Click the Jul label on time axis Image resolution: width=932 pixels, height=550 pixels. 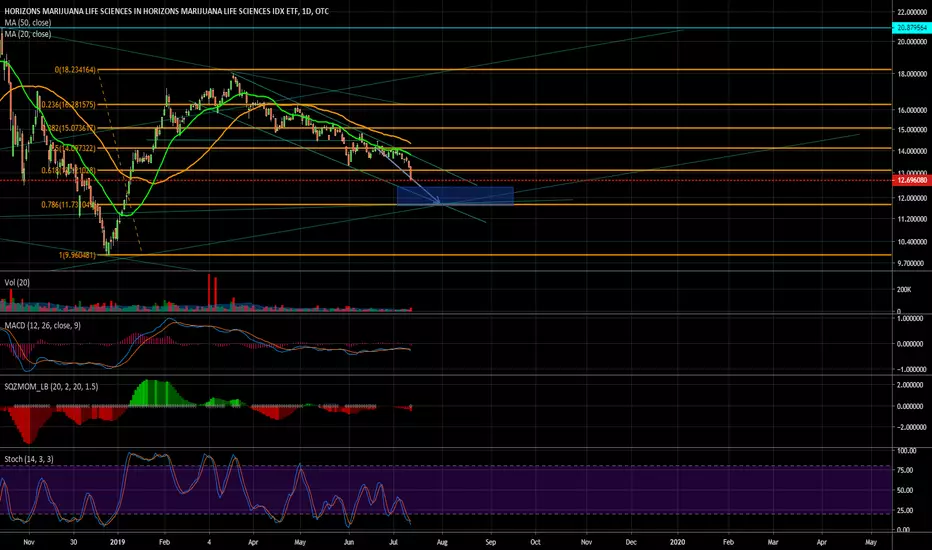[x=393, y=542]
